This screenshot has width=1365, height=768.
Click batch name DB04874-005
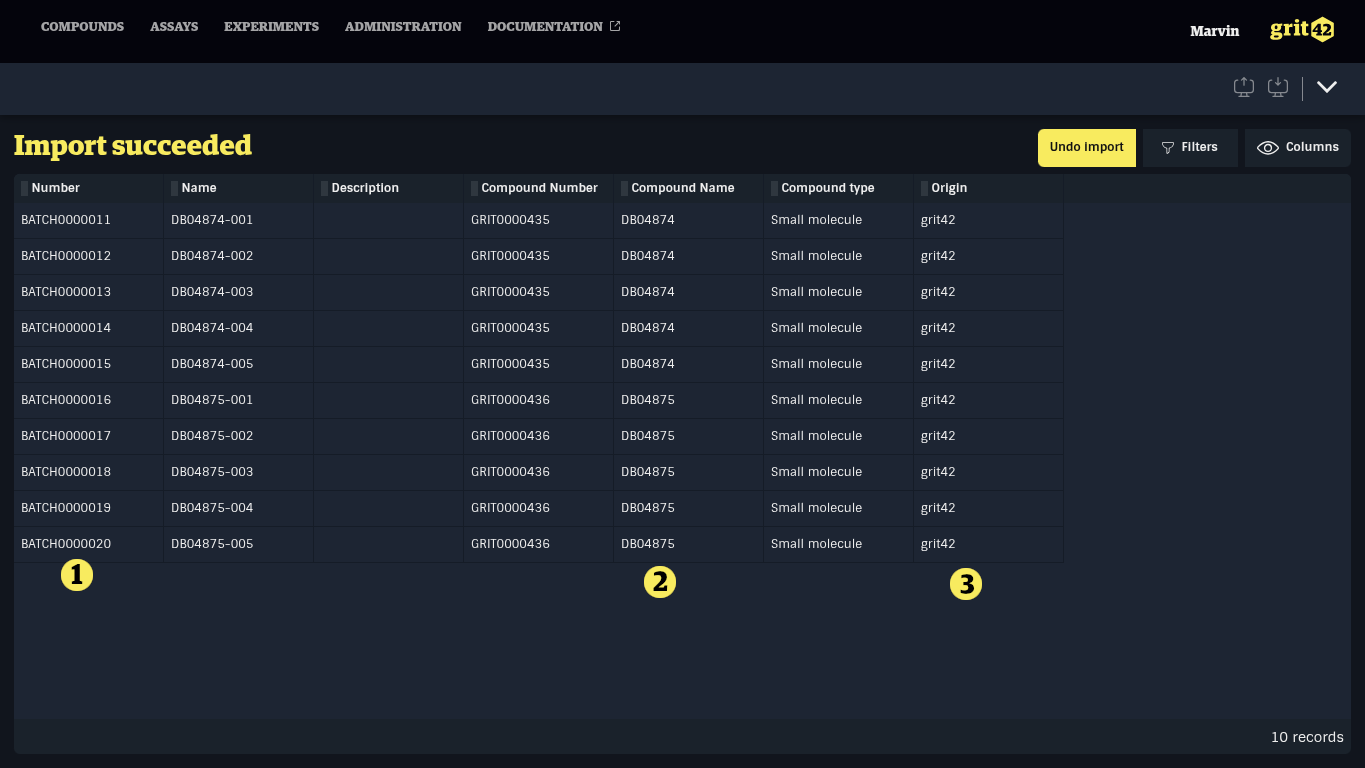coord(212,364)
